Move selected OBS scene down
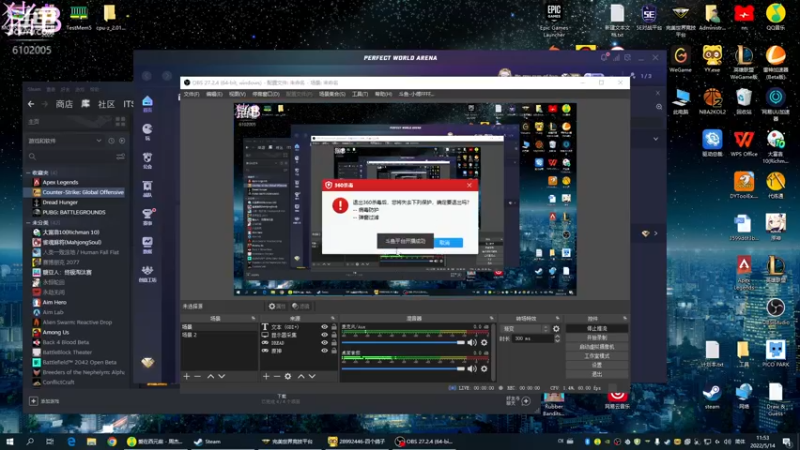Image resolution: width=800 pixels, height=450 pixels. pos(221,377)
